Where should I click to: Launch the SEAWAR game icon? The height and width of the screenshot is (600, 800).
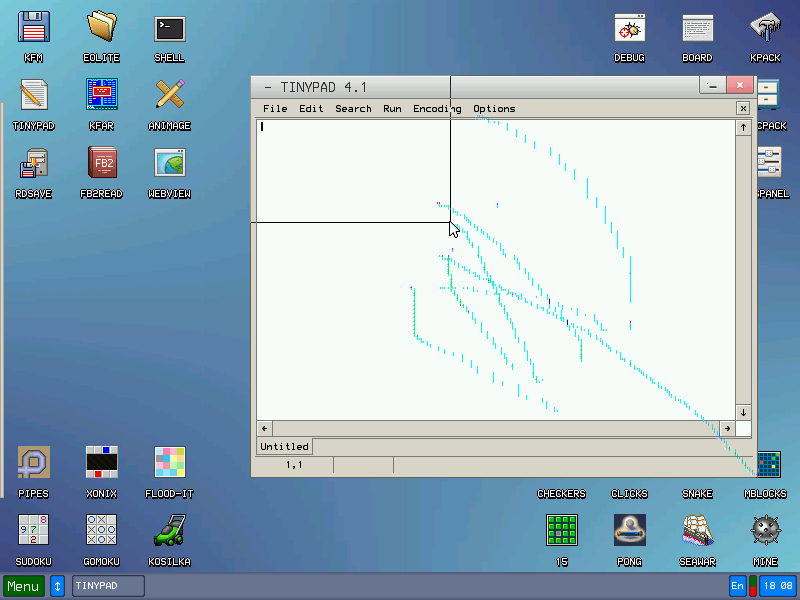tap(697, 530)
